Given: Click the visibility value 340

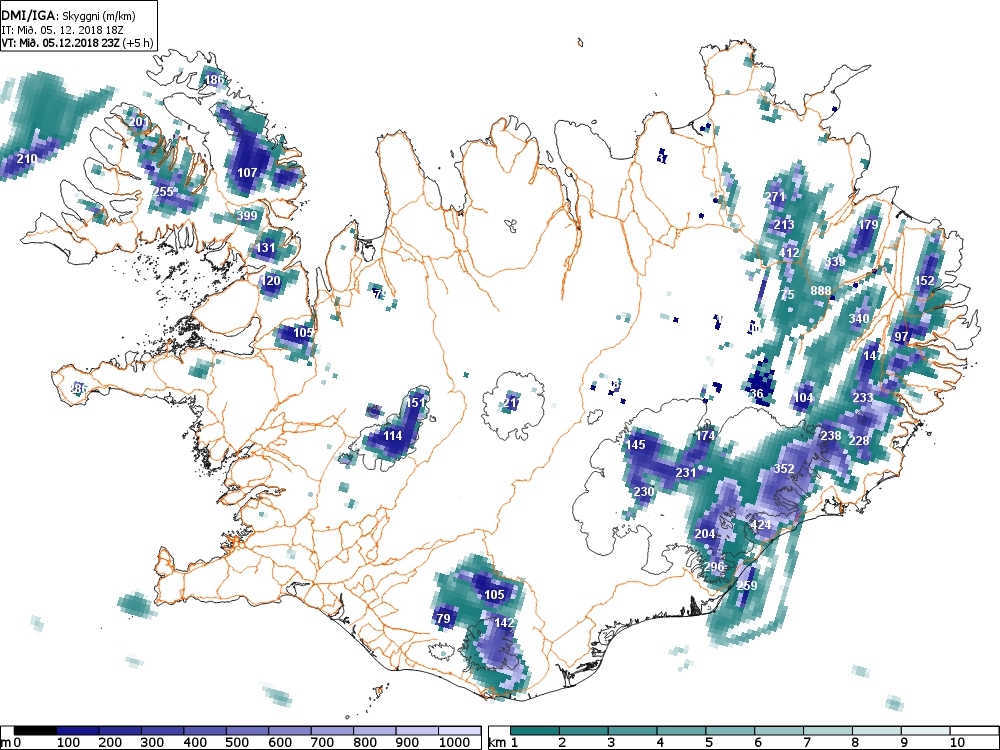Looking at the screenshot, I should [x=859, y=318].
